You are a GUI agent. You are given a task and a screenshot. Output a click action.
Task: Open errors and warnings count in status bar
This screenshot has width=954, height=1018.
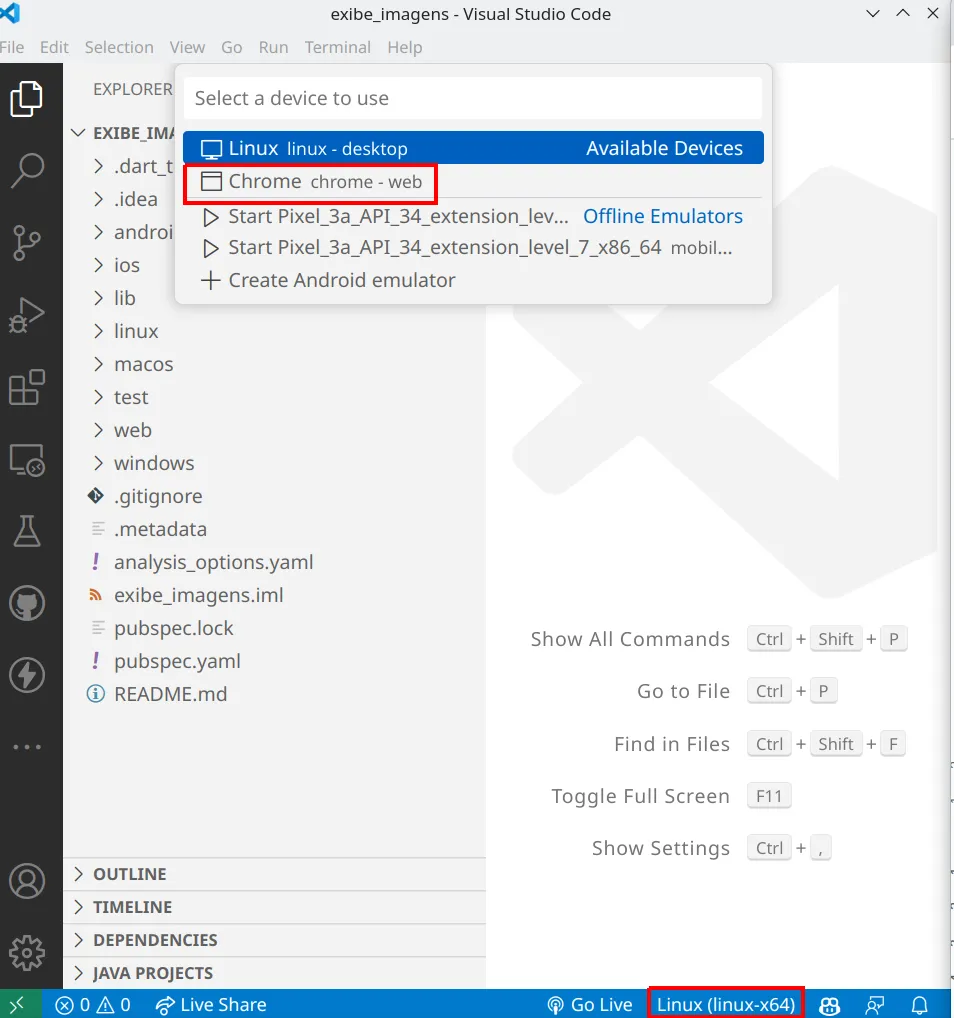point(93,1005)
